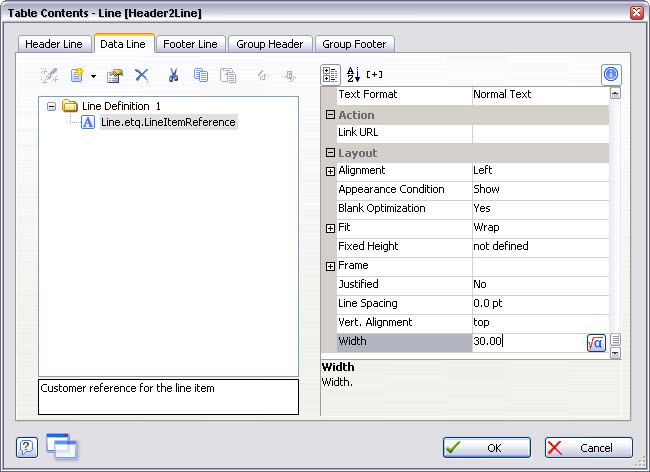
Task: Select the Data Line tab
Action: (123, 44)
